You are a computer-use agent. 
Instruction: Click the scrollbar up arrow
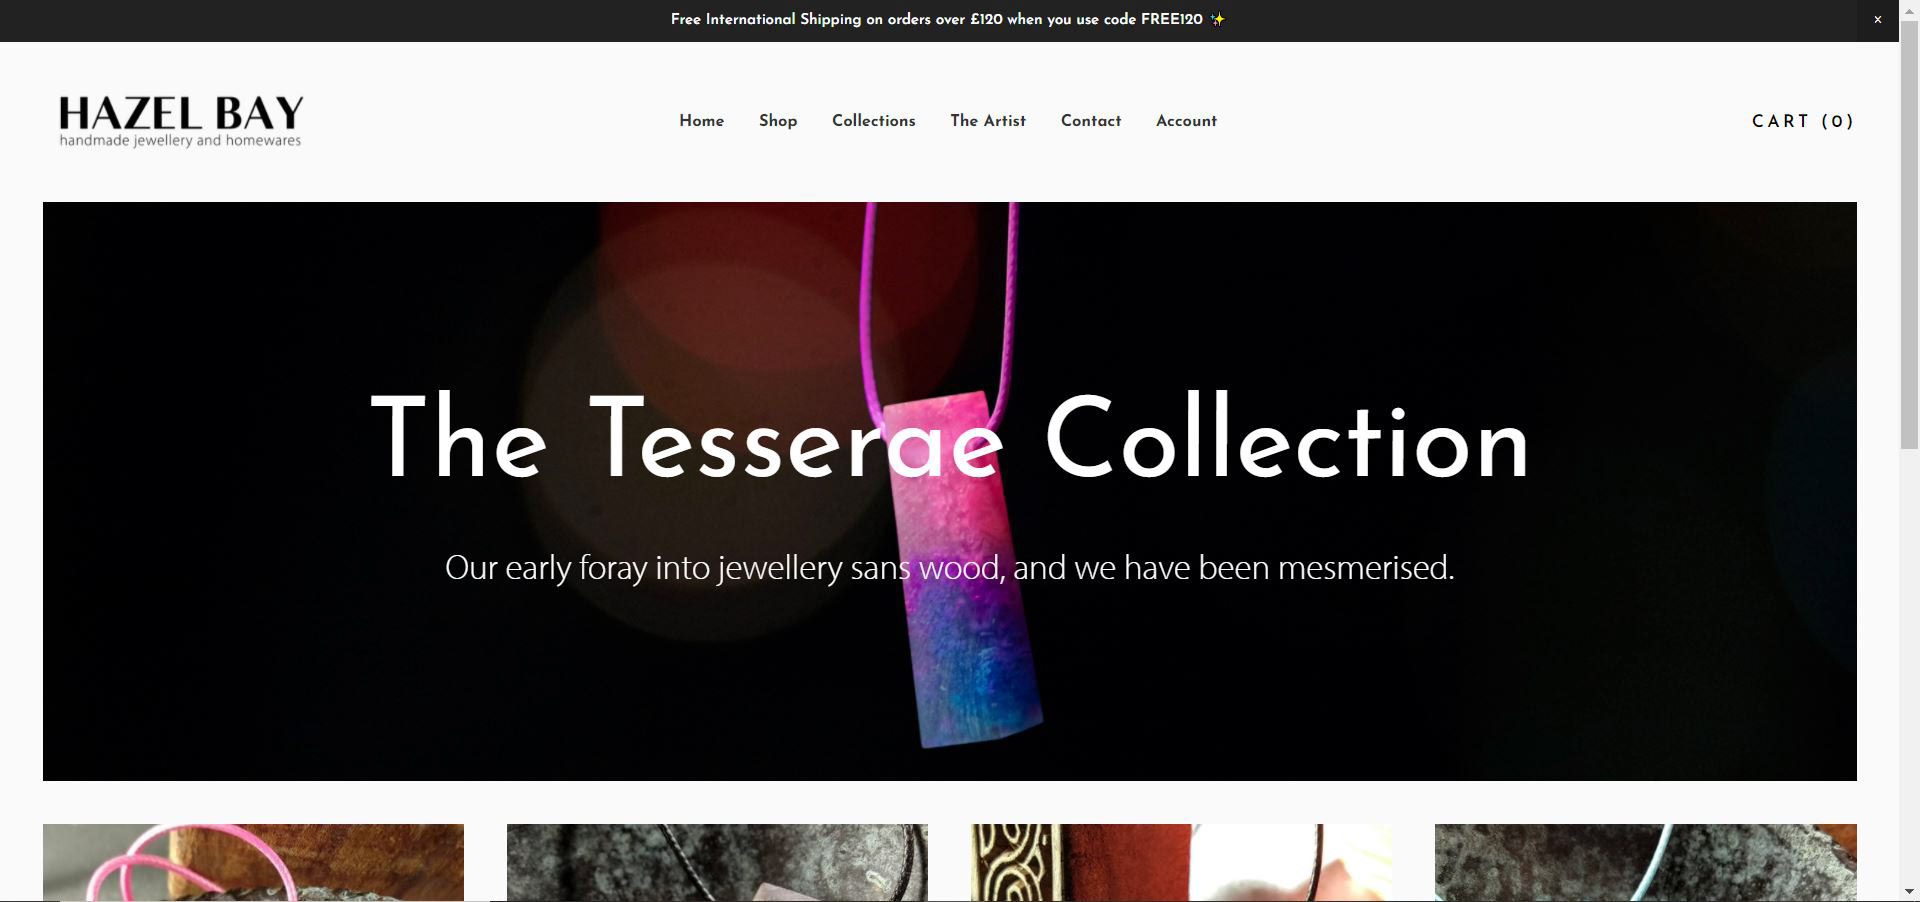click(1909, 9)
